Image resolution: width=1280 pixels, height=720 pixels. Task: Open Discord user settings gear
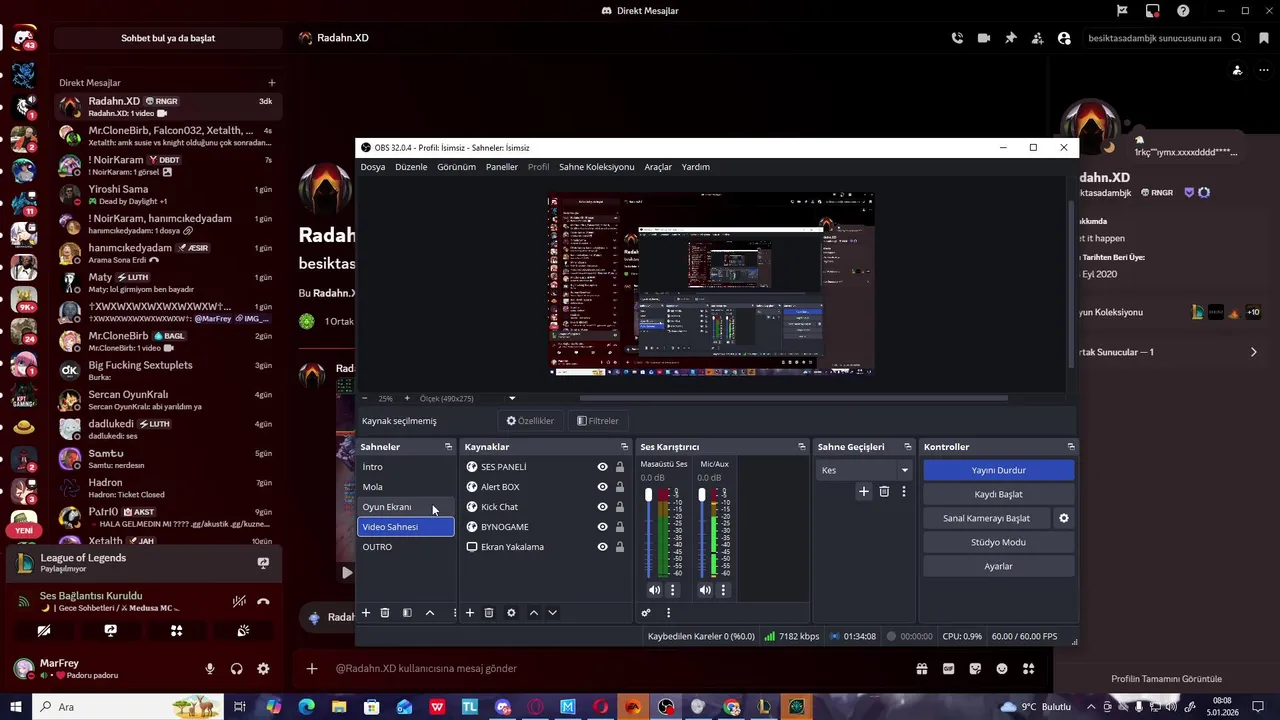coord(263,669)
